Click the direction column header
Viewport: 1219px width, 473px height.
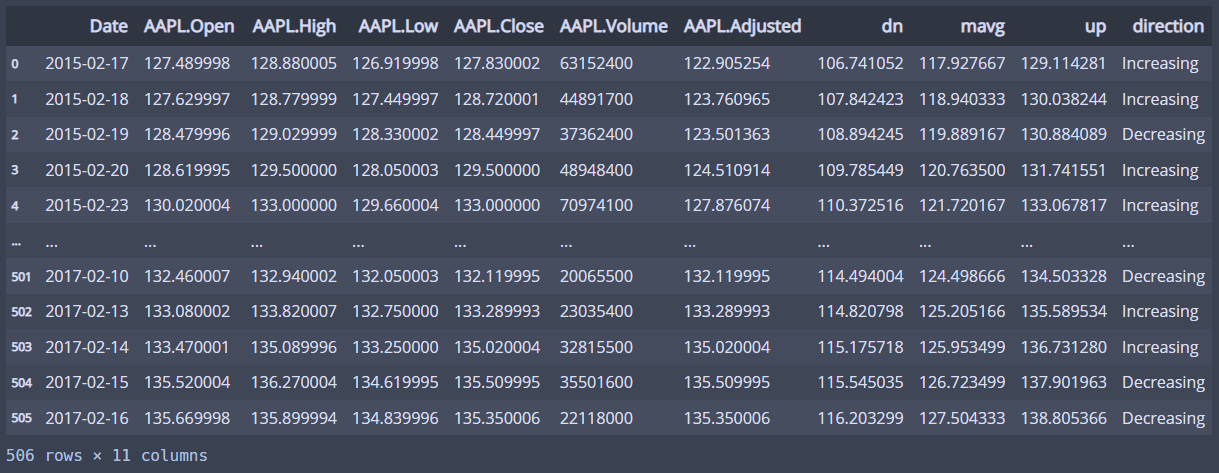coord(1168,26)
